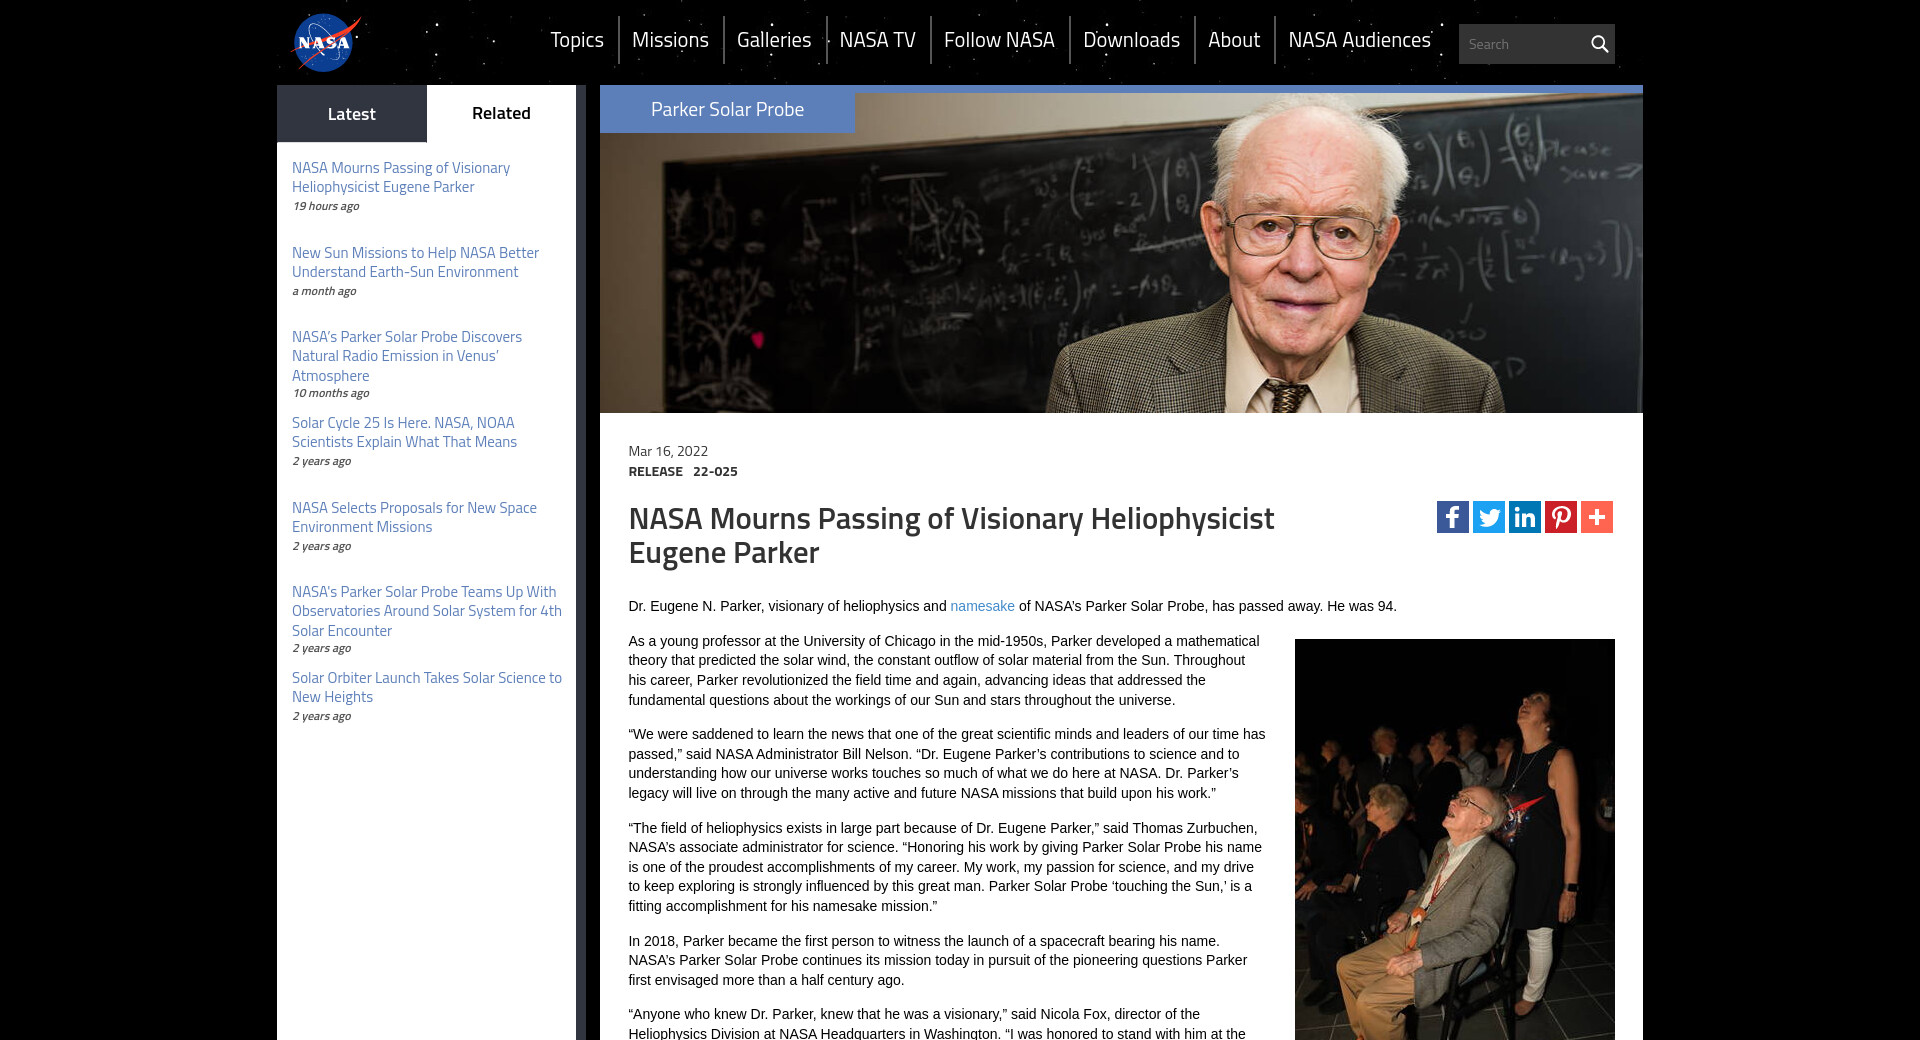The width and height of the screenshot is (1920, 1040).
Task: Type in the Search field
Action: [x=1522, y=44]
